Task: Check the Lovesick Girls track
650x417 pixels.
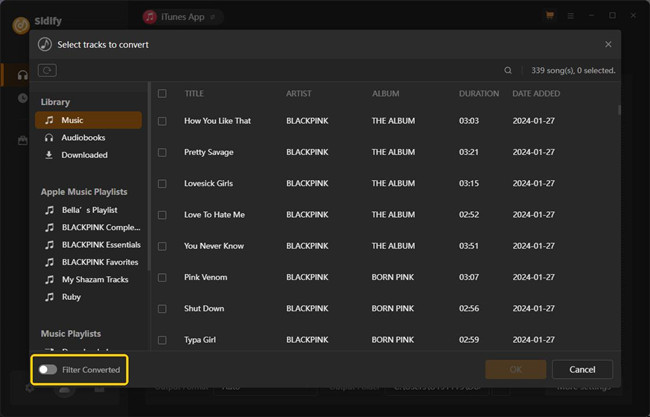Action: 162,184
